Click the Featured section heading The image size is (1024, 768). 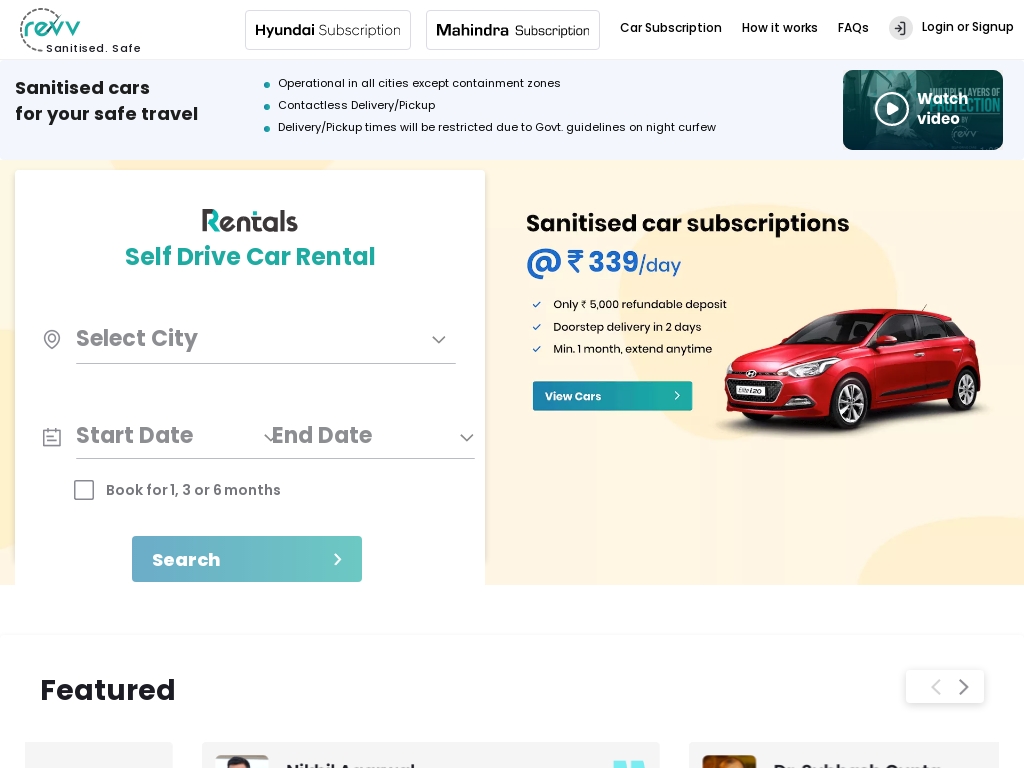(x=108, y=690)
